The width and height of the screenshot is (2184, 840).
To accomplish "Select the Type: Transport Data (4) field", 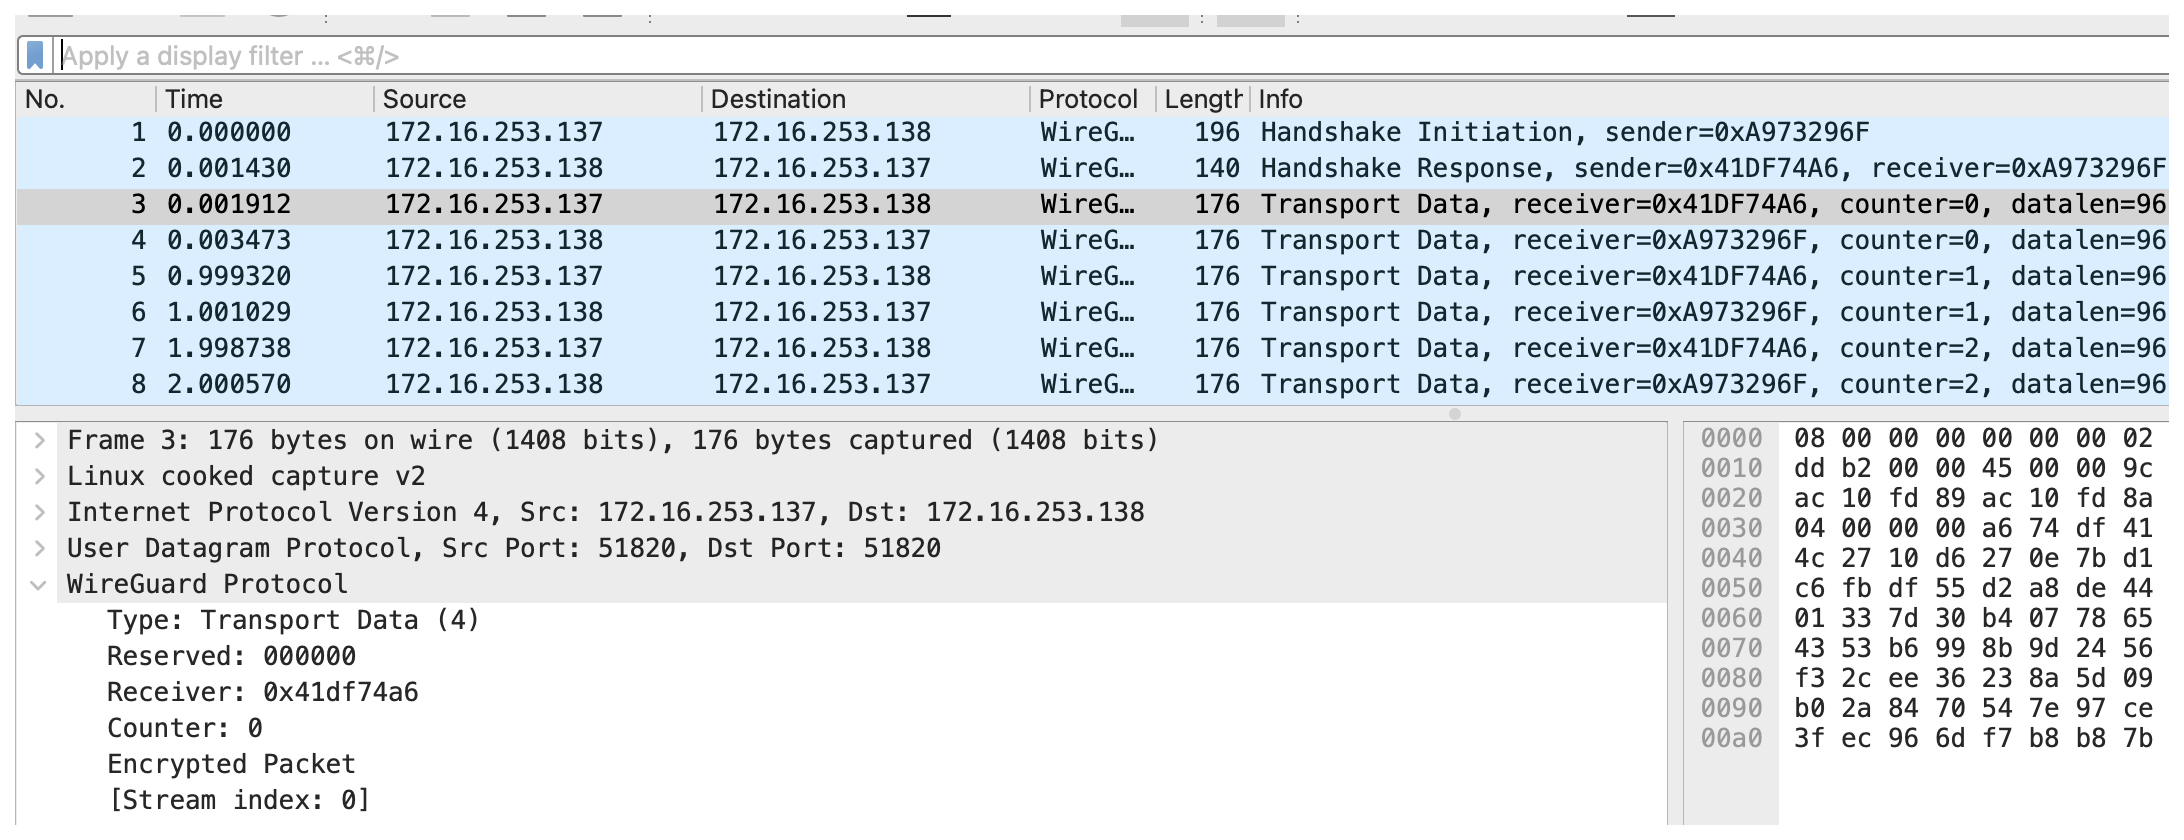I will point(293,620).
